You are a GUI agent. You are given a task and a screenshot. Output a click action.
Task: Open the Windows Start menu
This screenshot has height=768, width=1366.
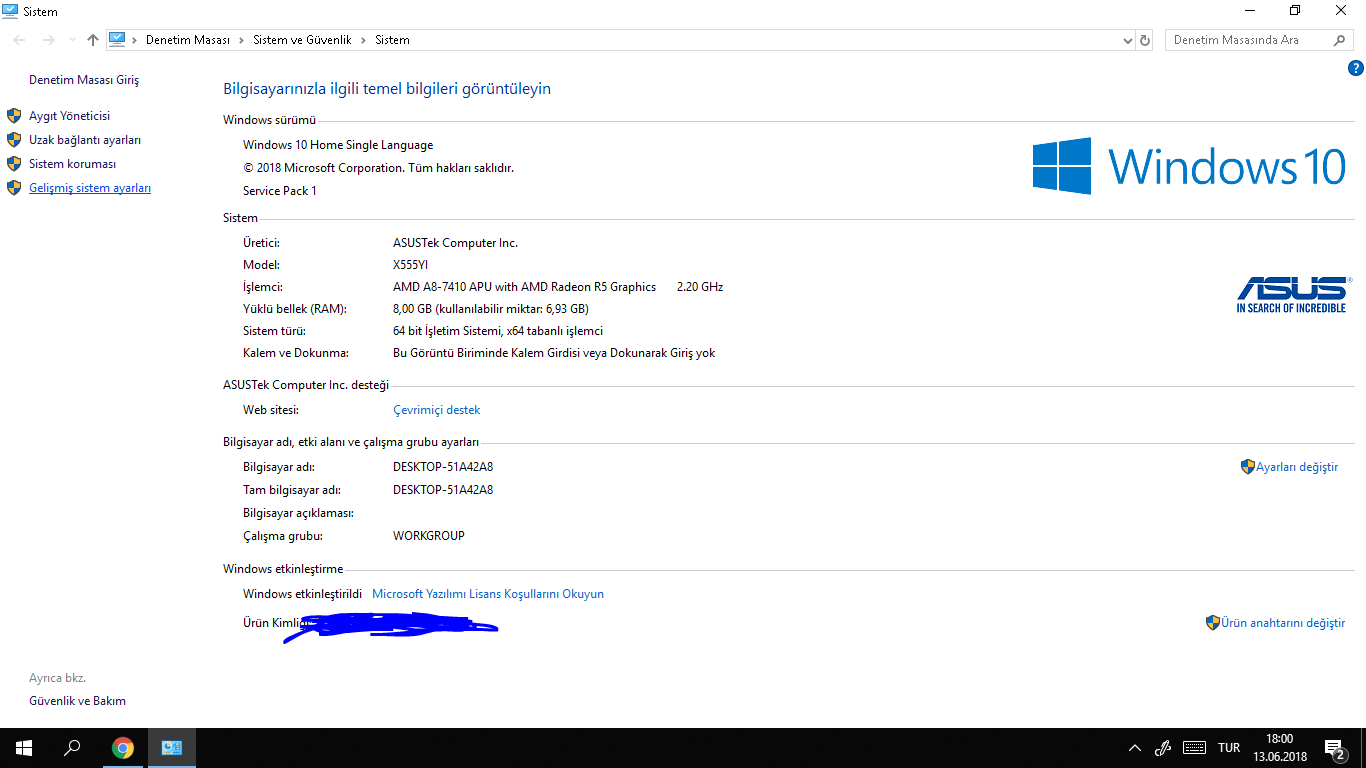click(24, 748)
